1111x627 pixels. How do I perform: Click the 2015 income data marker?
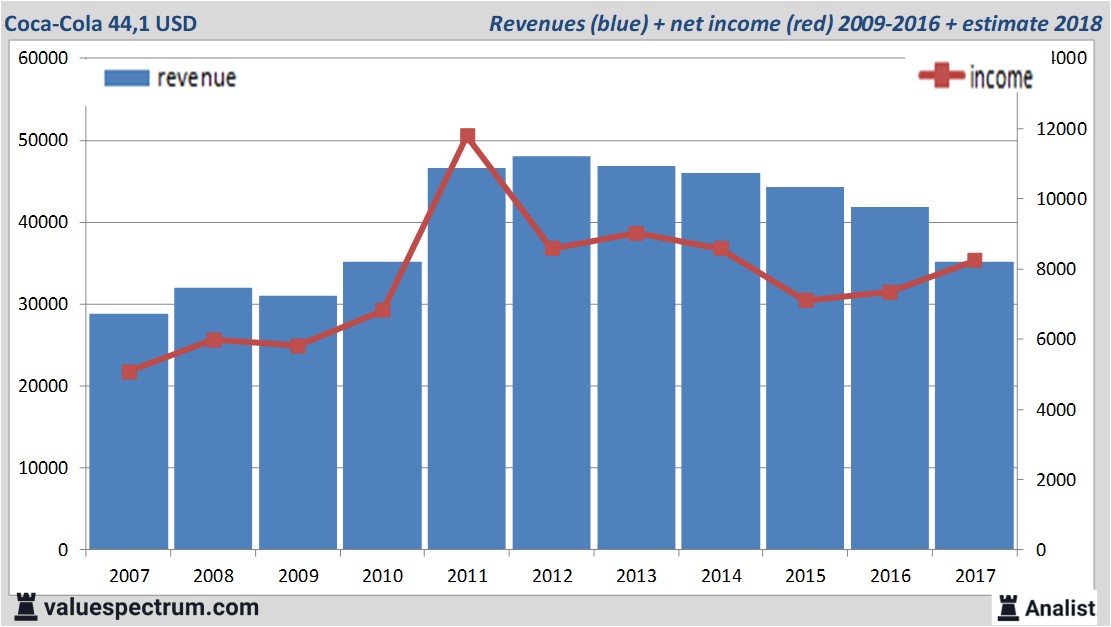point(806,300)
